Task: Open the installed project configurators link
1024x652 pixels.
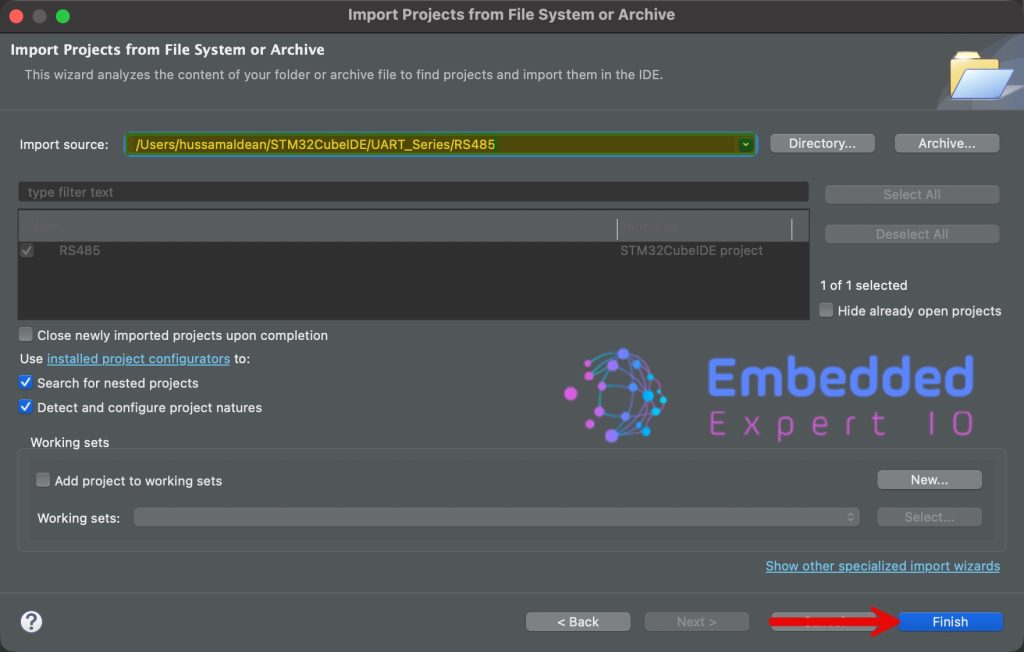Action: point(138,358)
